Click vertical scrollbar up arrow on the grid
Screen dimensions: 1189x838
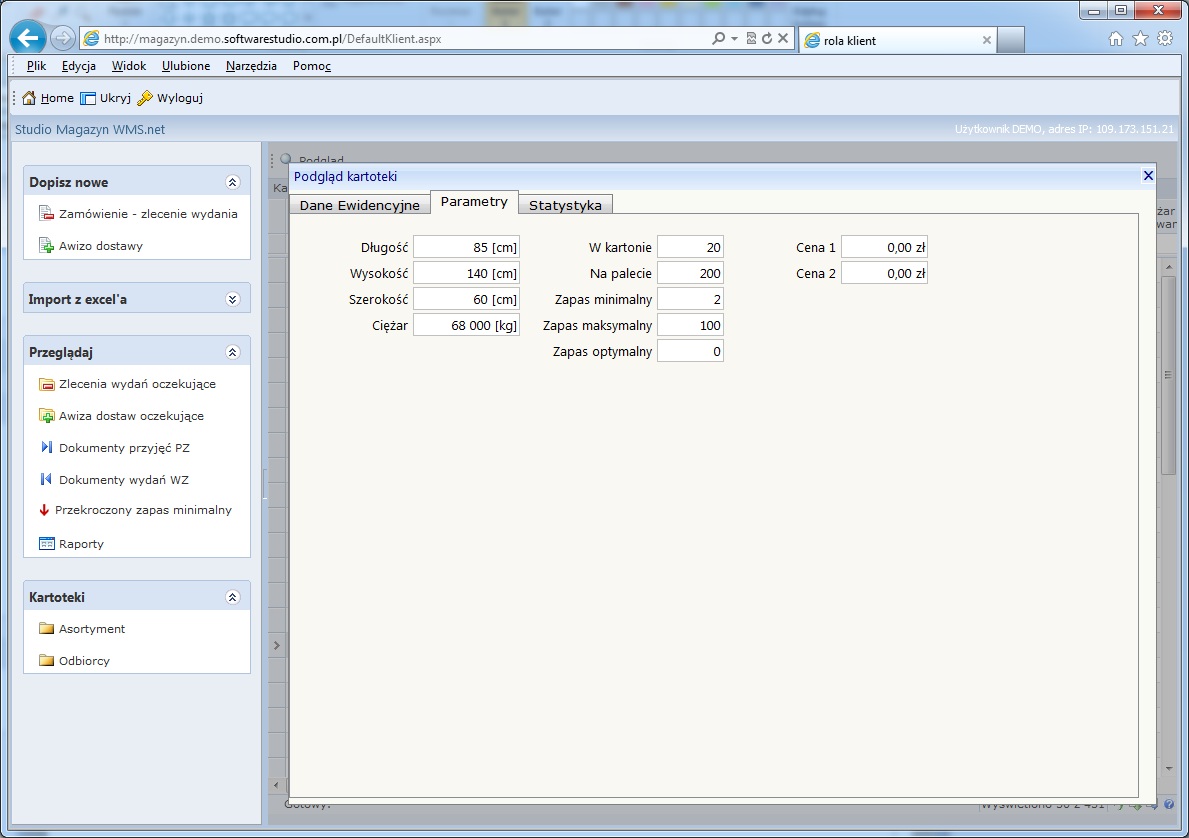tap(1169, 267)
